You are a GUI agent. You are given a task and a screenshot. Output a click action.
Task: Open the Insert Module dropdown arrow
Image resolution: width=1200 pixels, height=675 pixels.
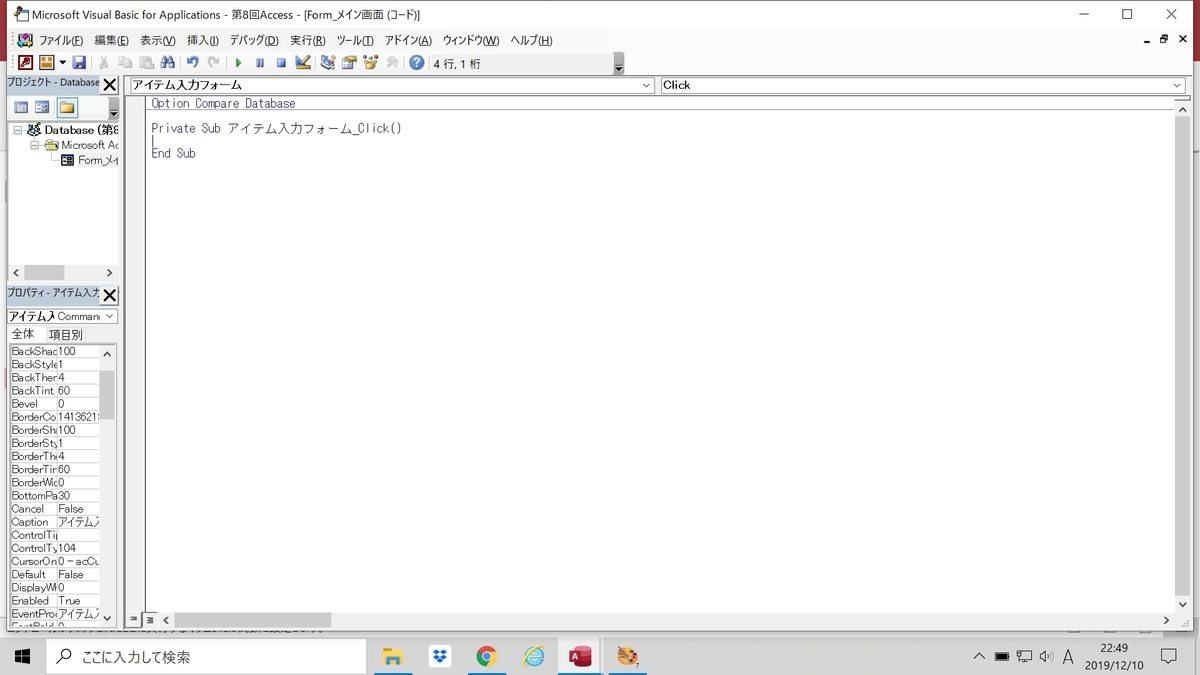62,63
